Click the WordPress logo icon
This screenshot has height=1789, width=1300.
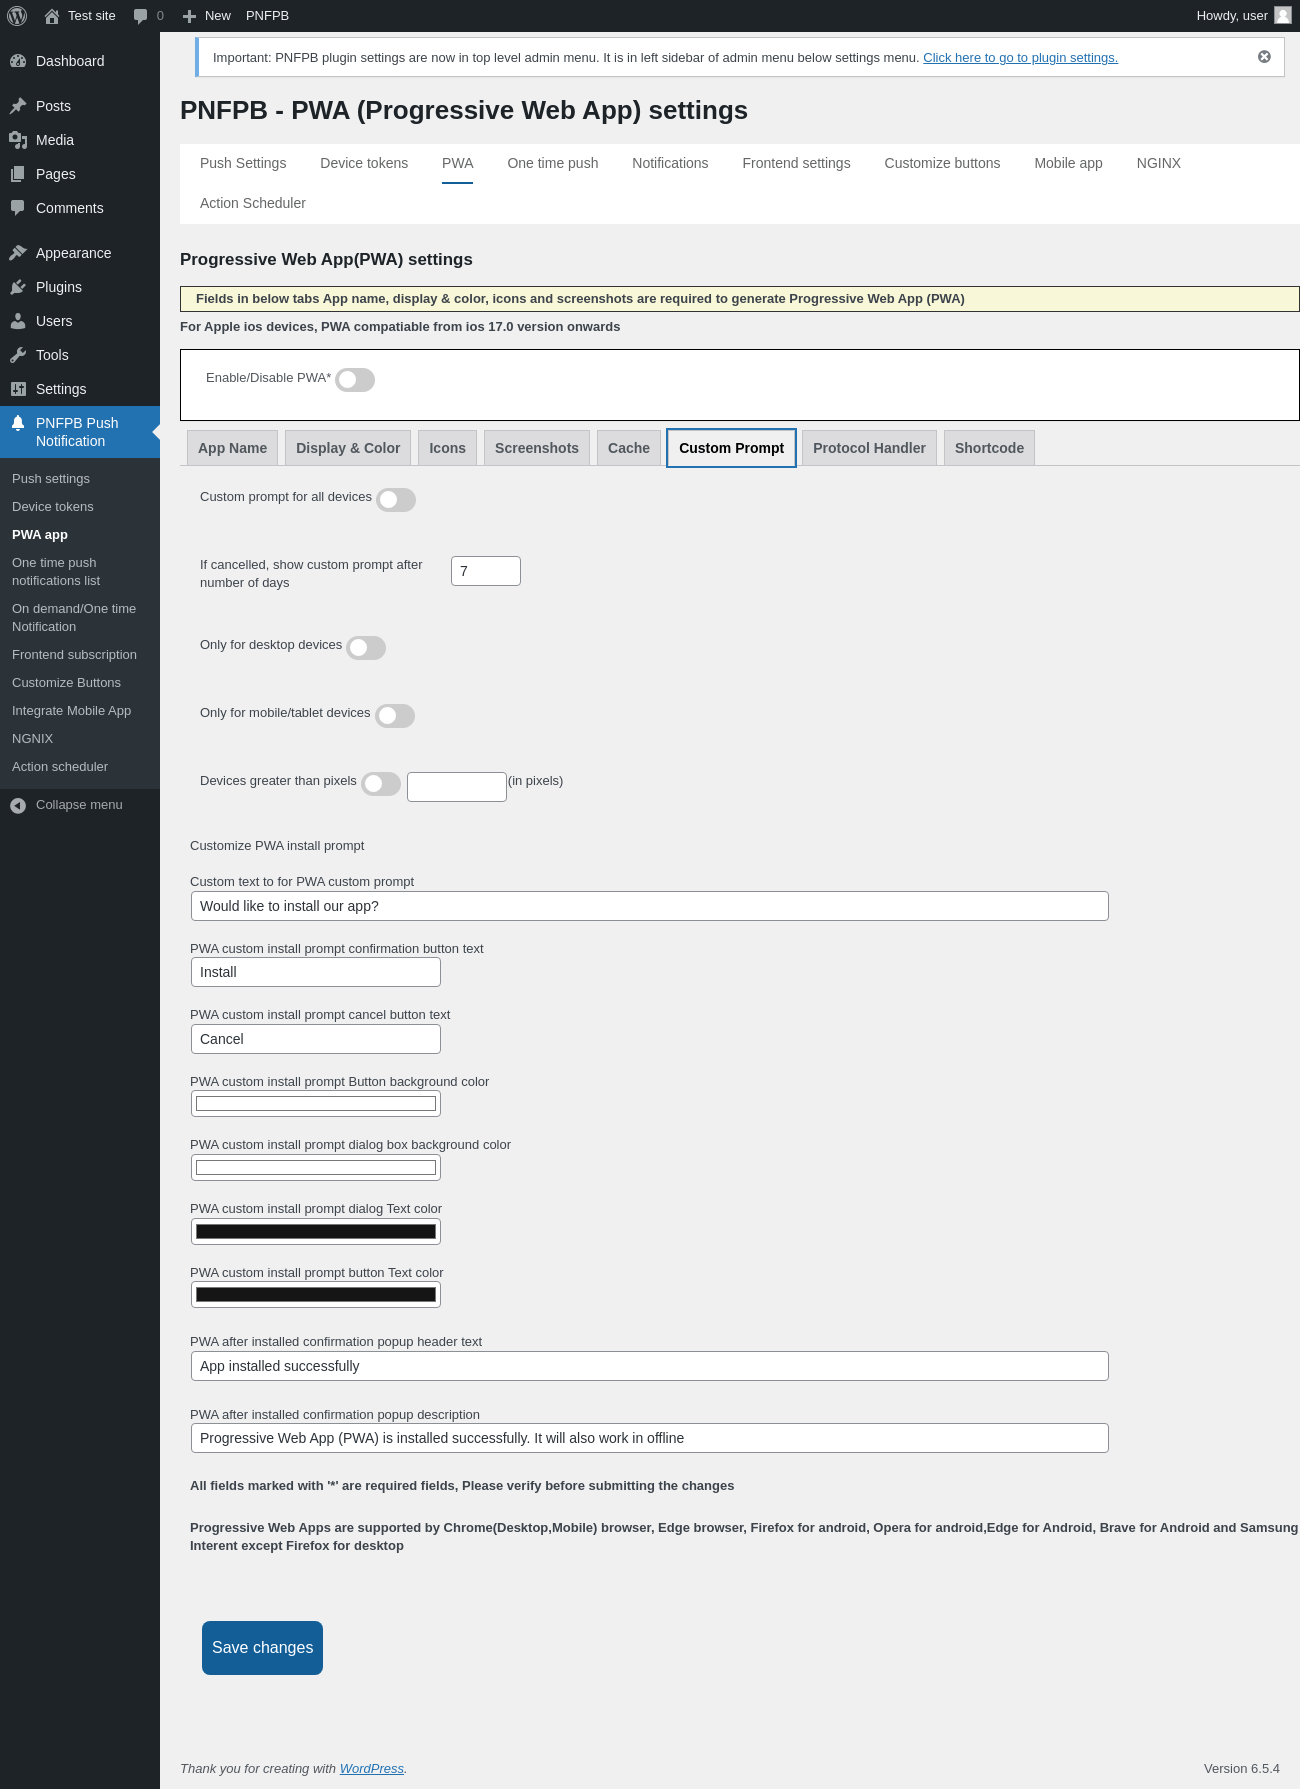(x=17, y=16)
